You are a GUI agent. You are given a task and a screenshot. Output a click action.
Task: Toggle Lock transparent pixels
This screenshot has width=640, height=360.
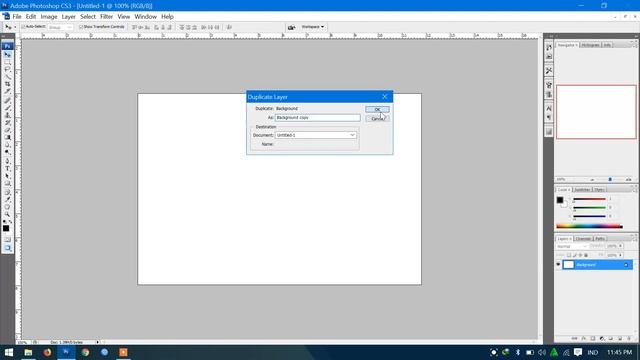569,255
